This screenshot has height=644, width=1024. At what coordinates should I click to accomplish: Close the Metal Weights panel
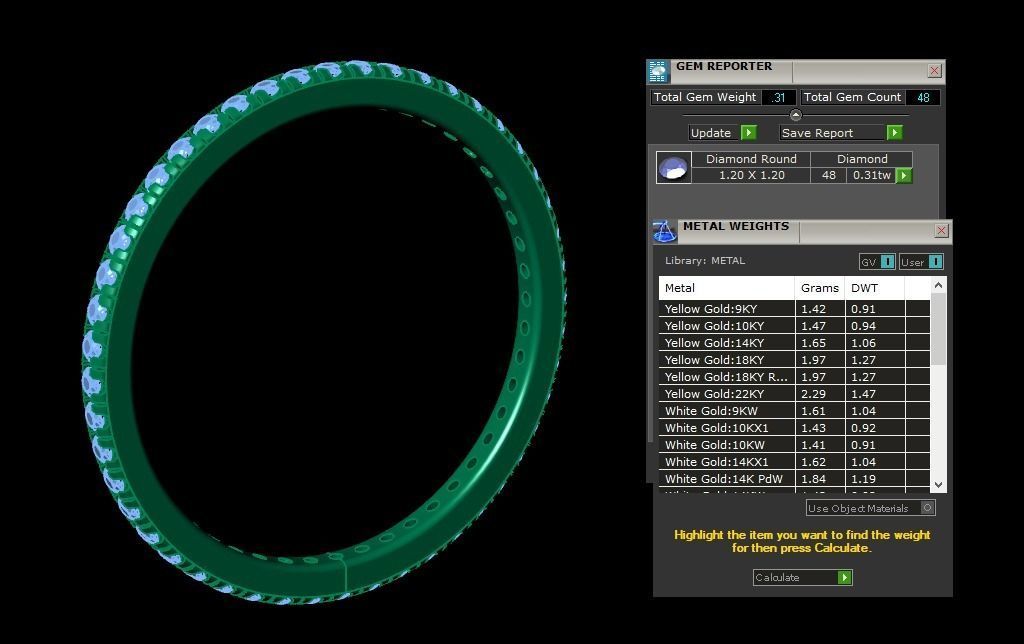(941, 231)
